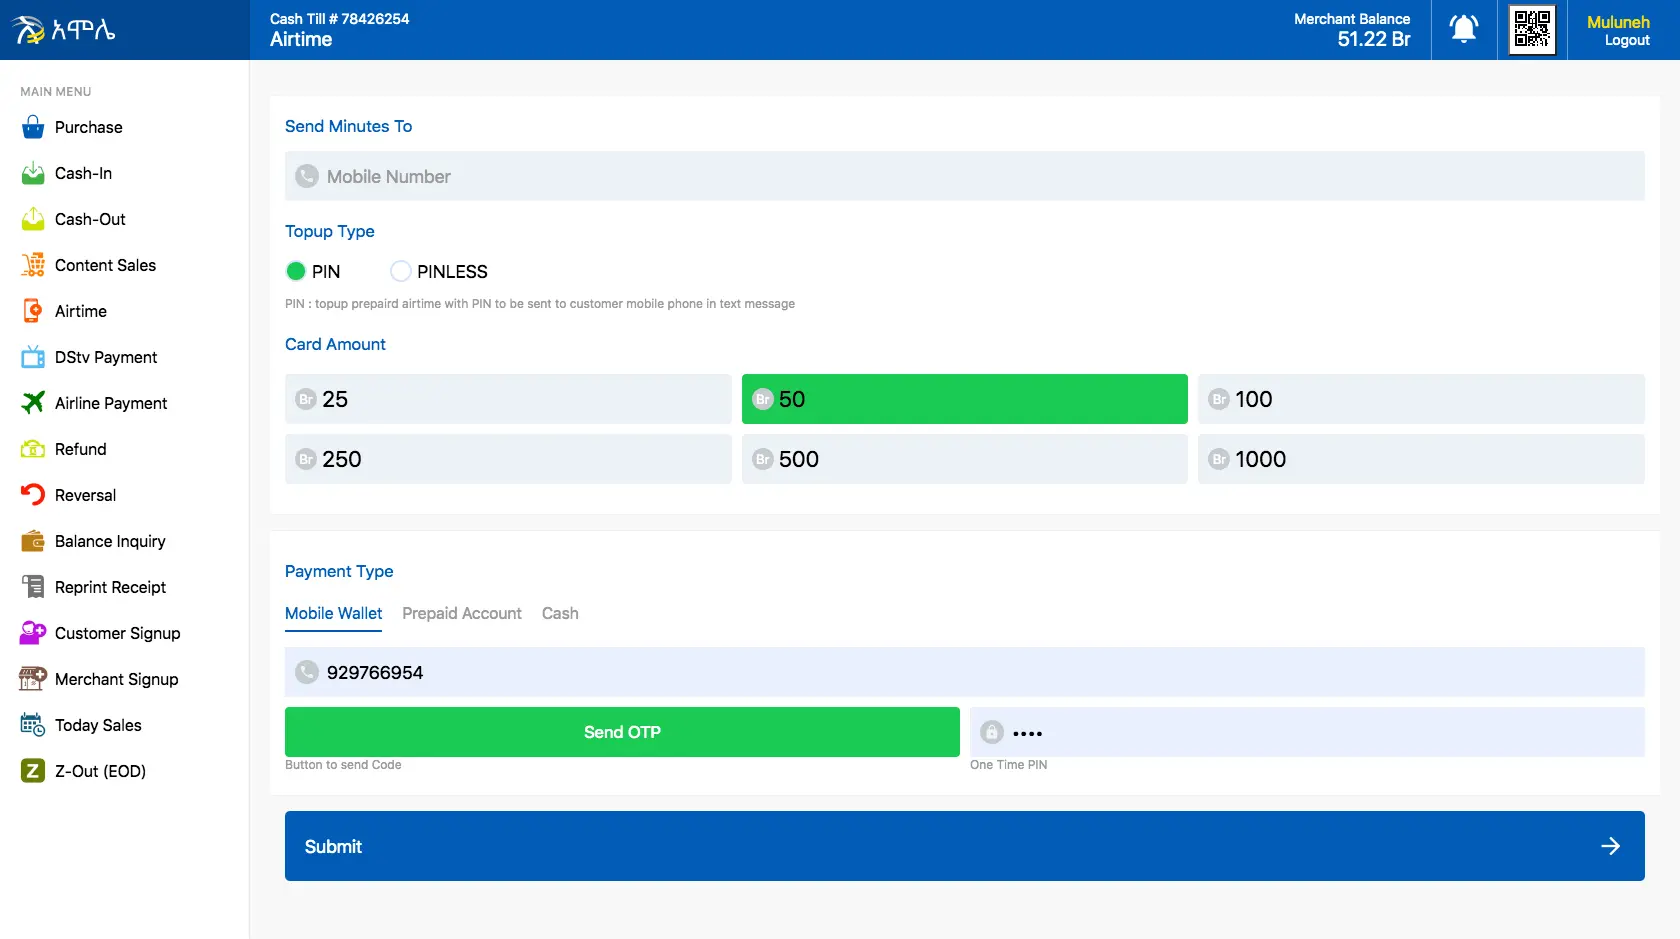Viewport: 1680px width, 939px height.
Task: Pick the 500 Br card amount
Action: [964, 459]
